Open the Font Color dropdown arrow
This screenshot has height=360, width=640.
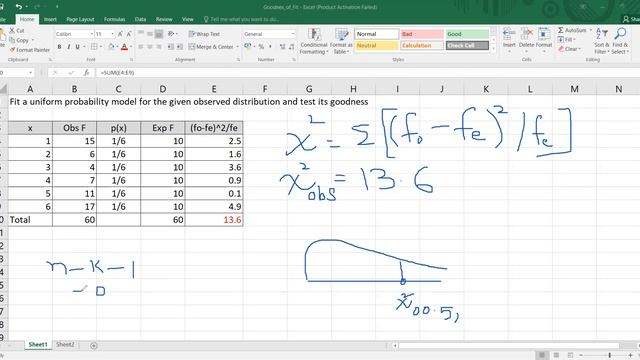click(131, 47)
